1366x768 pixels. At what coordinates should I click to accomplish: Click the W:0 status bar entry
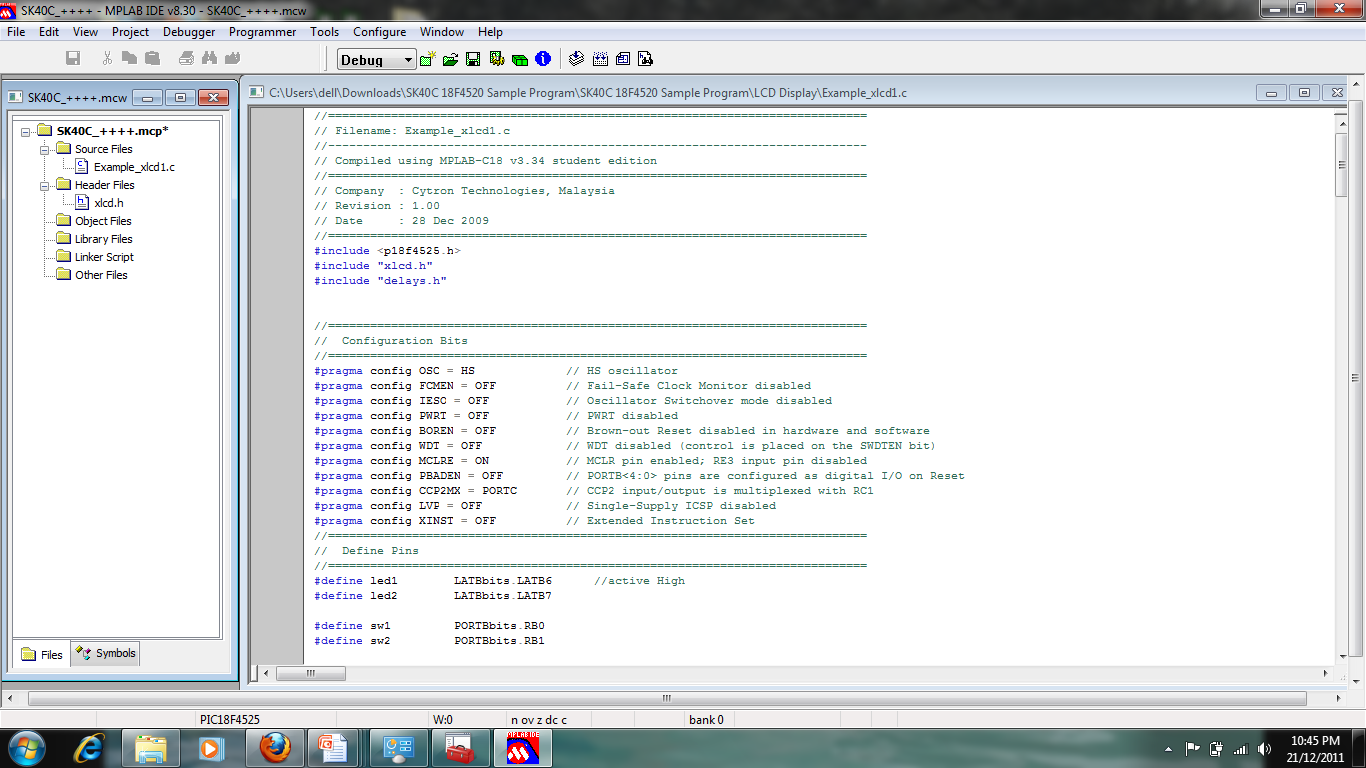pyautogui.click(x=443, y=719)
